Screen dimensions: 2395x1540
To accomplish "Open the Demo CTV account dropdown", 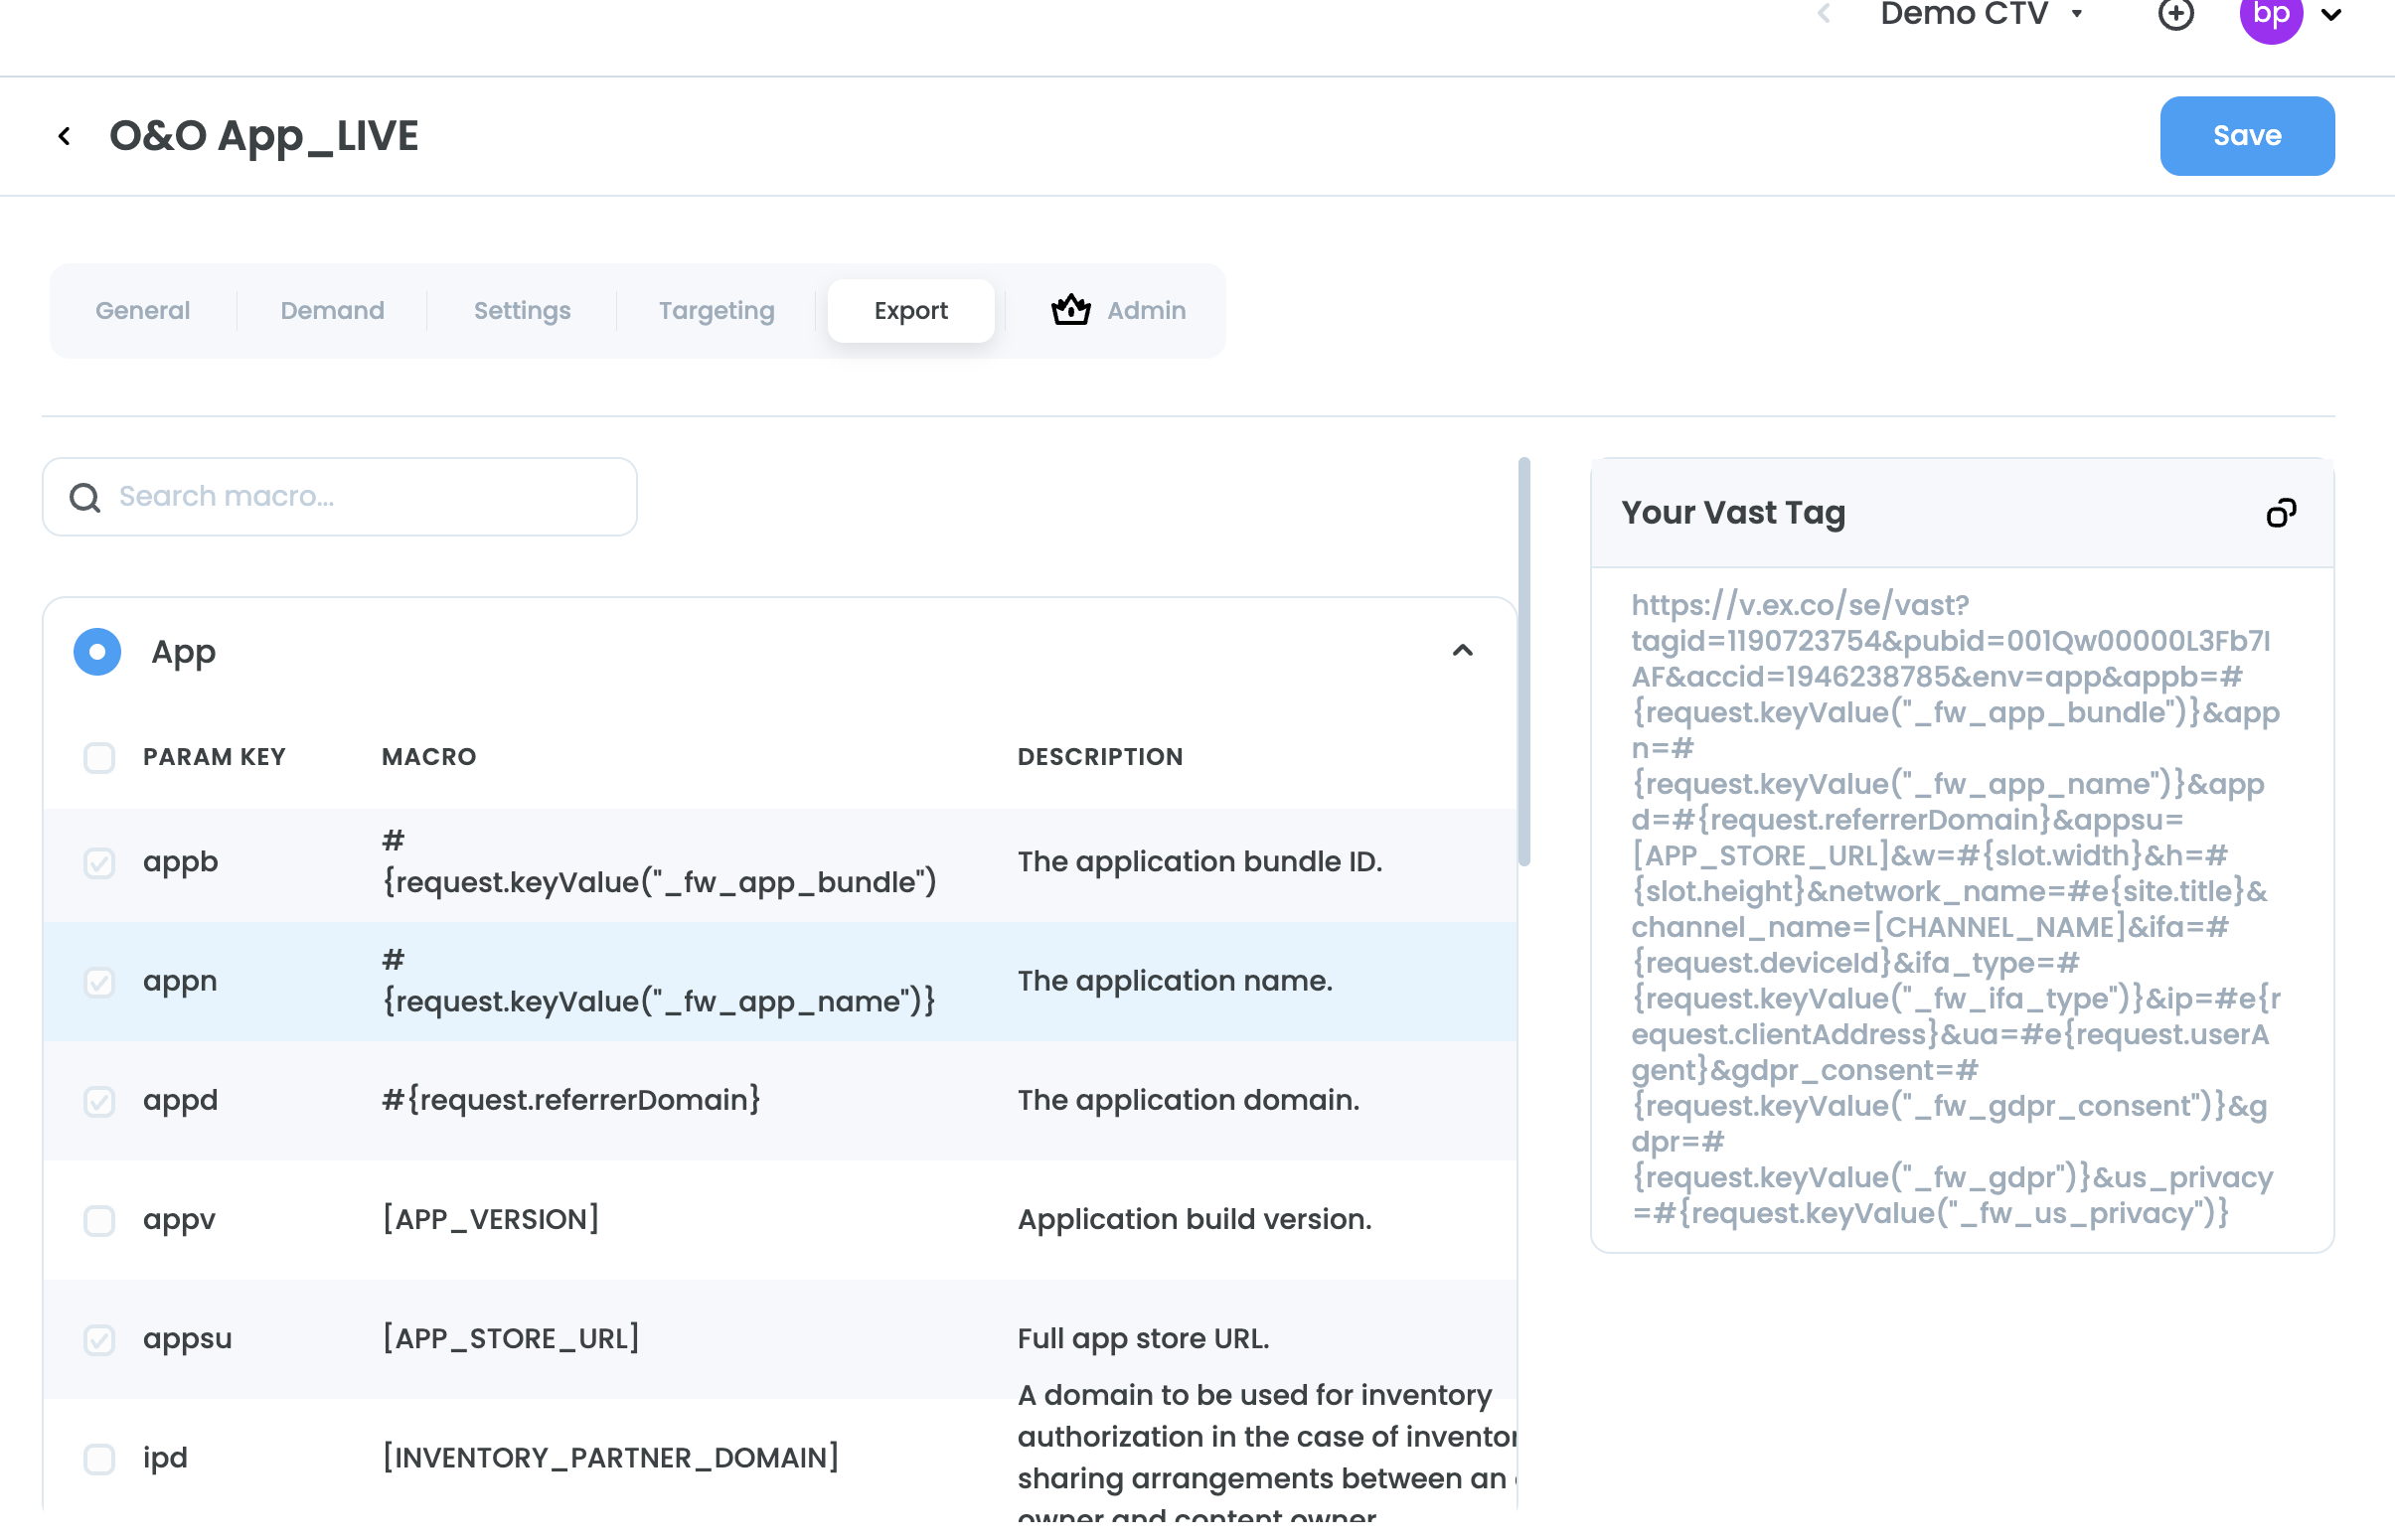I will pos(1980,14).
